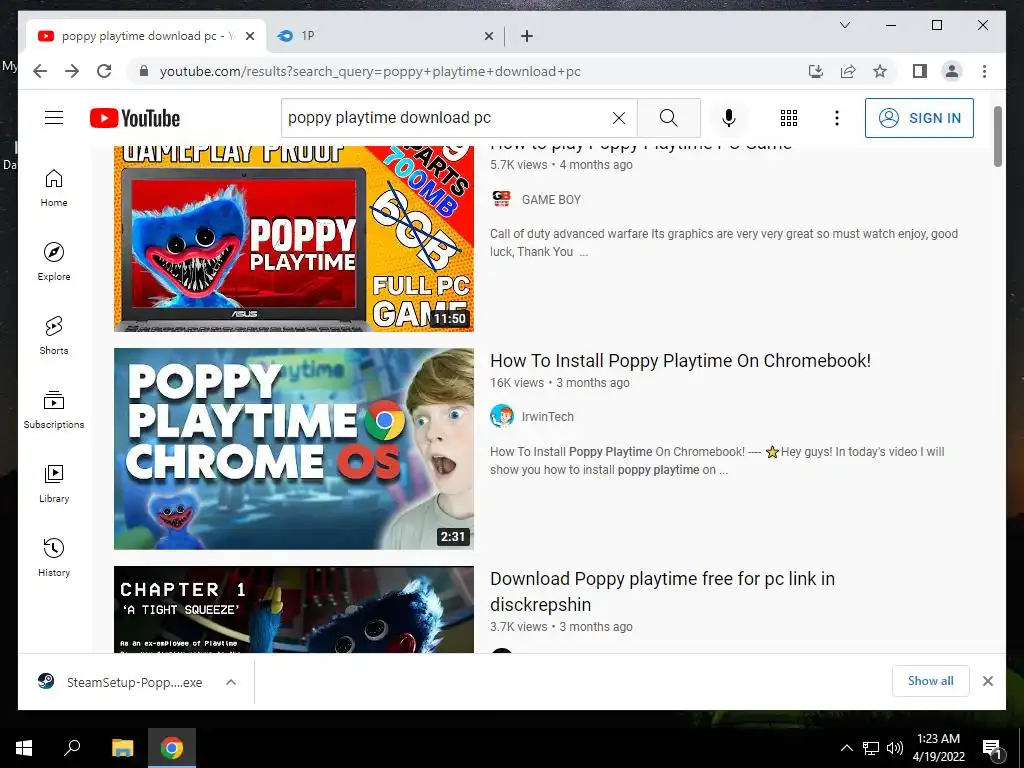
Task: Open notification center icon
Action: 992,748
